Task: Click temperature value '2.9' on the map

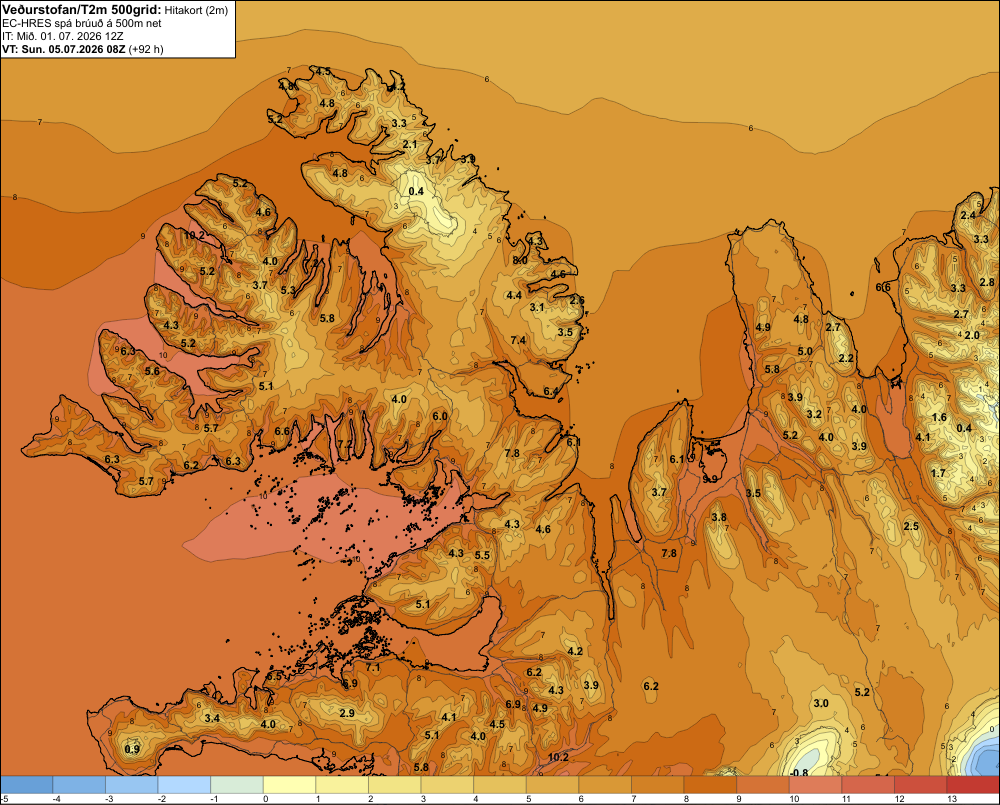Action: coord(347,713)
